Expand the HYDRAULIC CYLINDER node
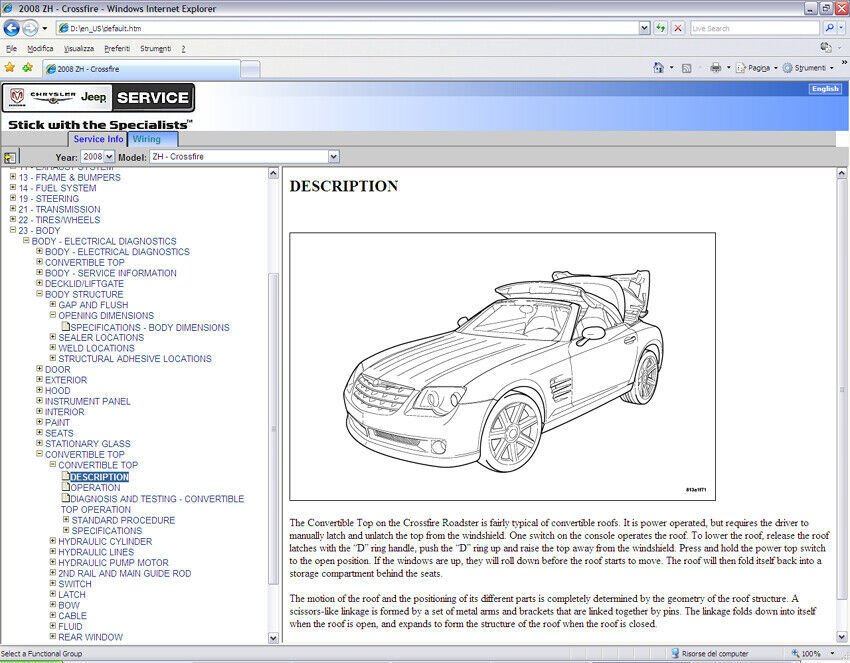 click(53, 542)
